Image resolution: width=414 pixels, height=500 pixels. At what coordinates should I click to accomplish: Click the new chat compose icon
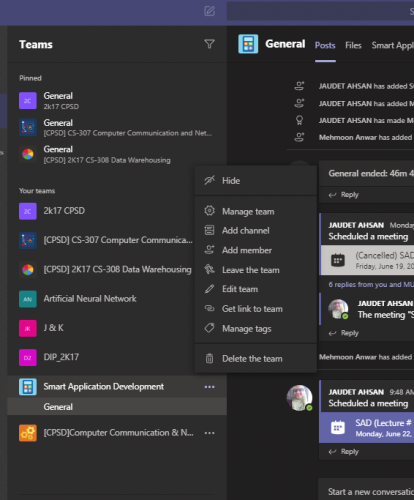209,11
